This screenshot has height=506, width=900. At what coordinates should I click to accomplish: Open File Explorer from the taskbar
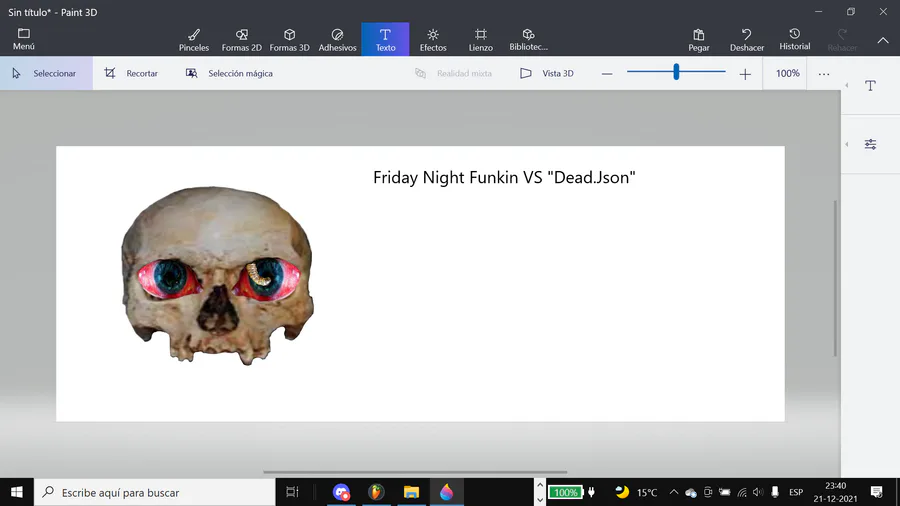[x=411, y=492]
